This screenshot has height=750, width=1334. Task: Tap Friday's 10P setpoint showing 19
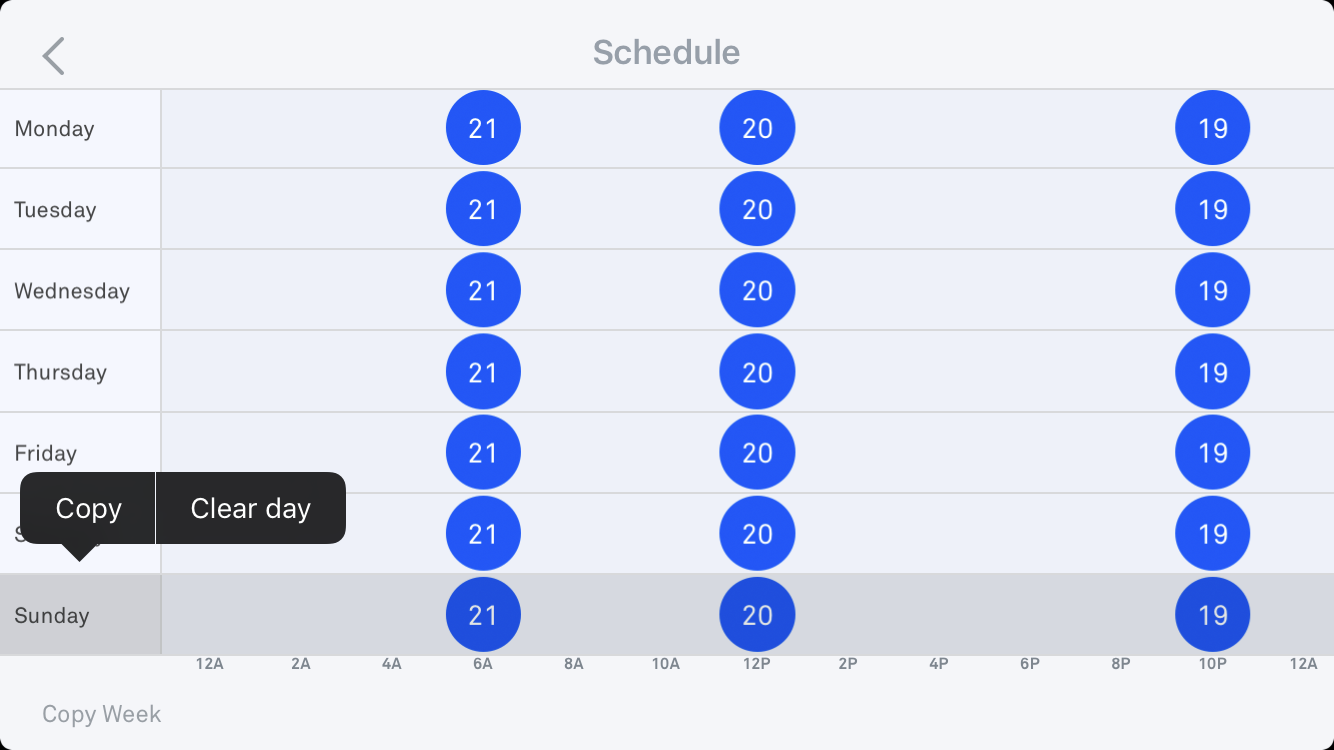click(1212, 453)
